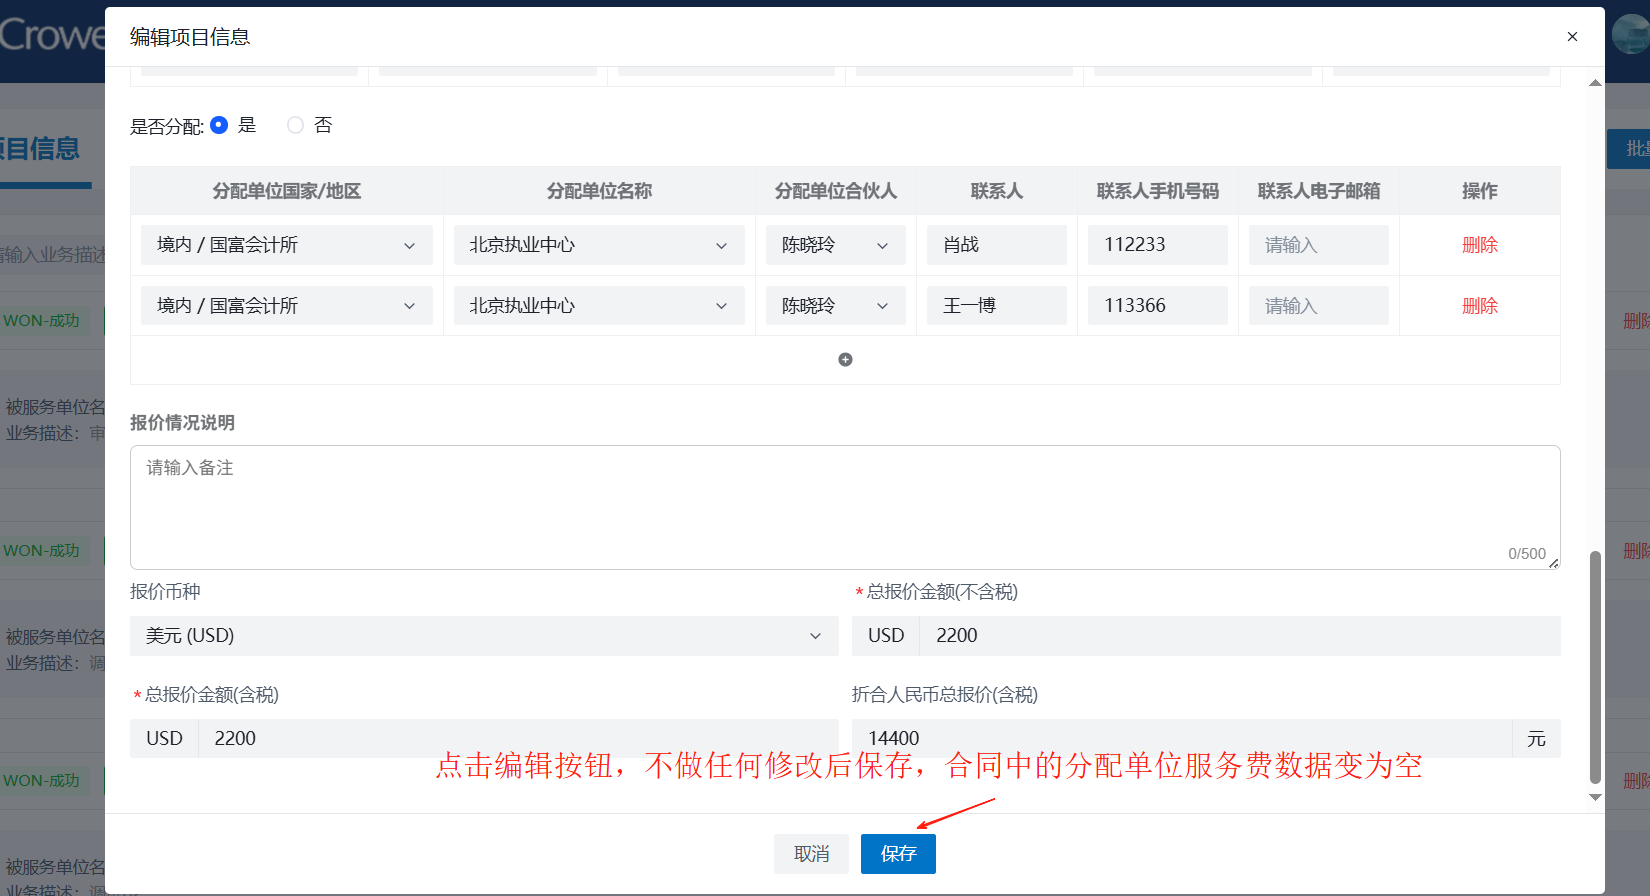Click contact name field containing 王一博
This screenshot has width=1650, height=896.
click(997, 306)
